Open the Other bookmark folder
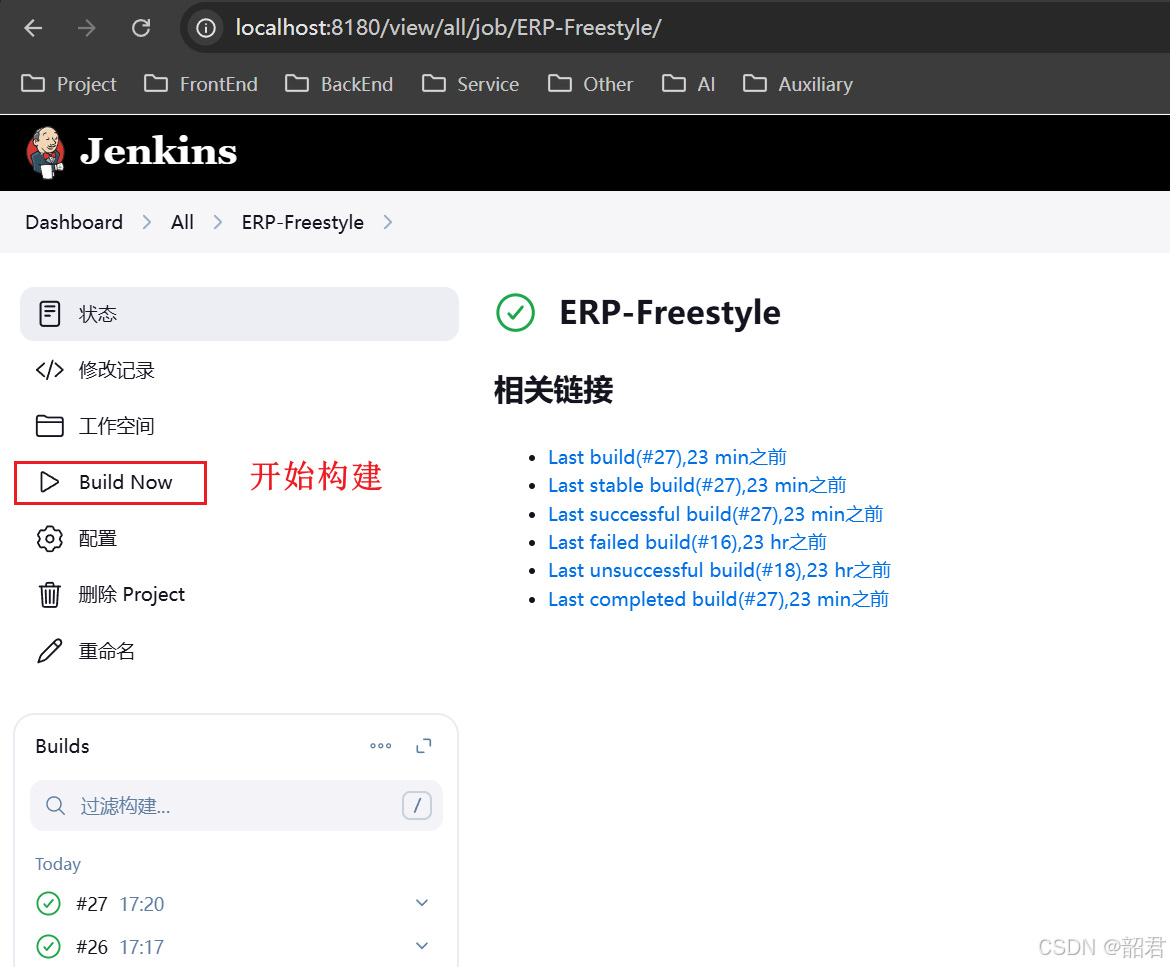The height and width of the screenshot is (967, 1170). [590, 84]
